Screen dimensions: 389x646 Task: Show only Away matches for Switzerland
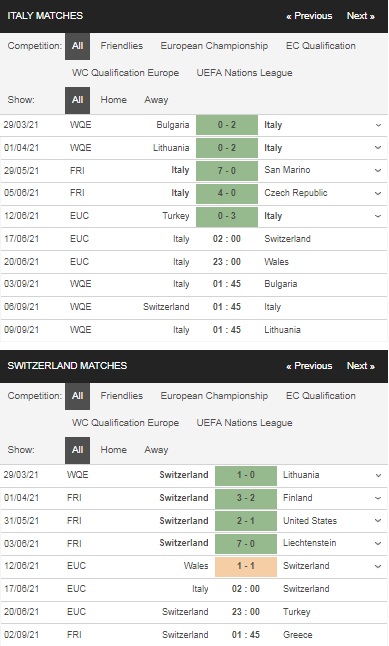pyautogui.click(x=156, y=450)
